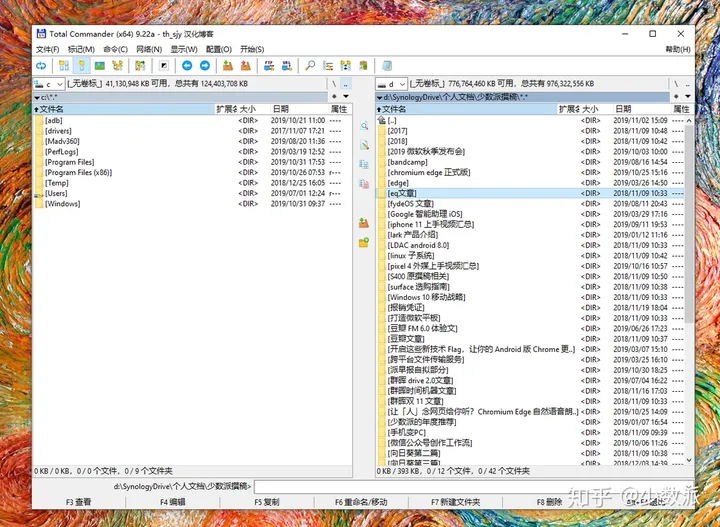Go forward with the blue right arrow
The height and width of the screenshot is (527, 720).
pyautogui.click(x=205, y=66)
